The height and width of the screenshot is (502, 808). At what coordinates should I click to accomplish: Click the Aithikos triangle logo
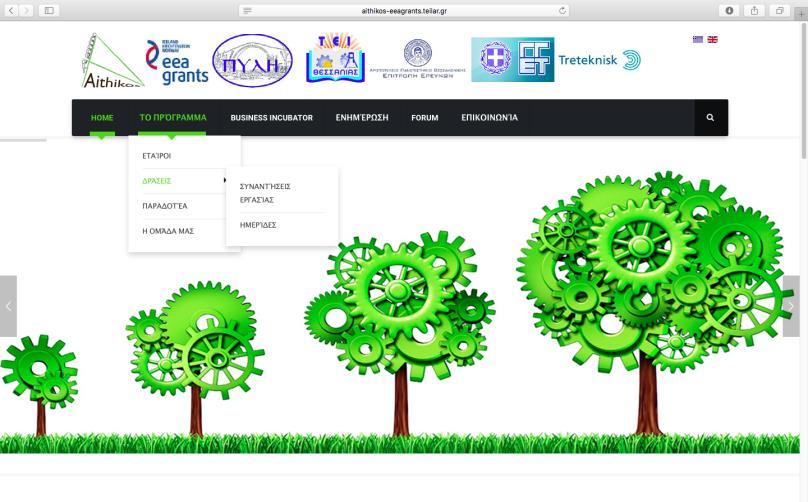click(112, 60)
